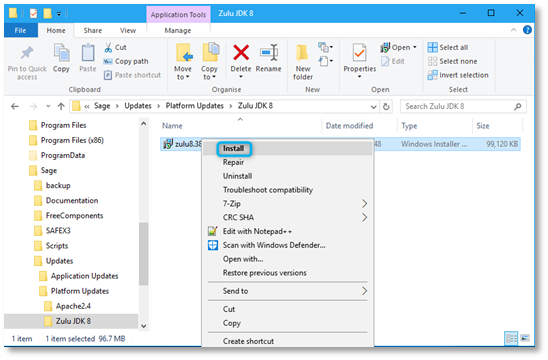This screenshot has height=360, width=548.
Task: Open the Move to dropdown
Action: [183, 62]
